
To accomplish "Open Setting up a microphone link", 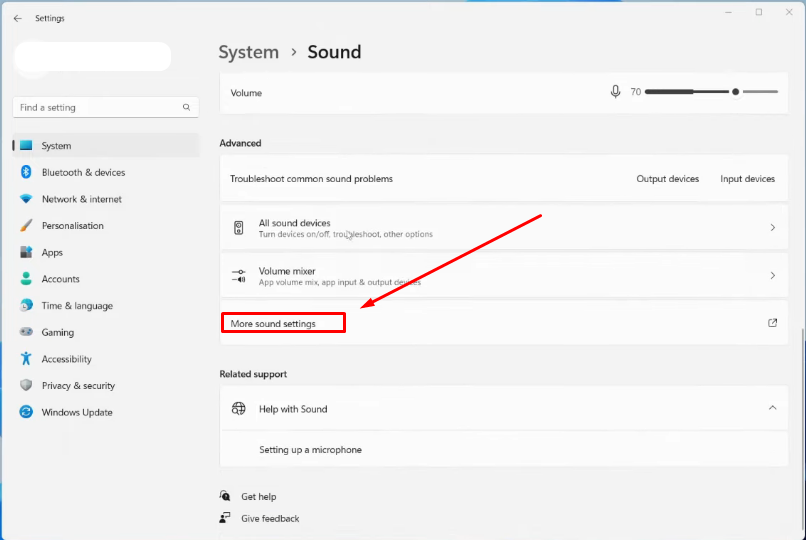I will pos(310,450).
